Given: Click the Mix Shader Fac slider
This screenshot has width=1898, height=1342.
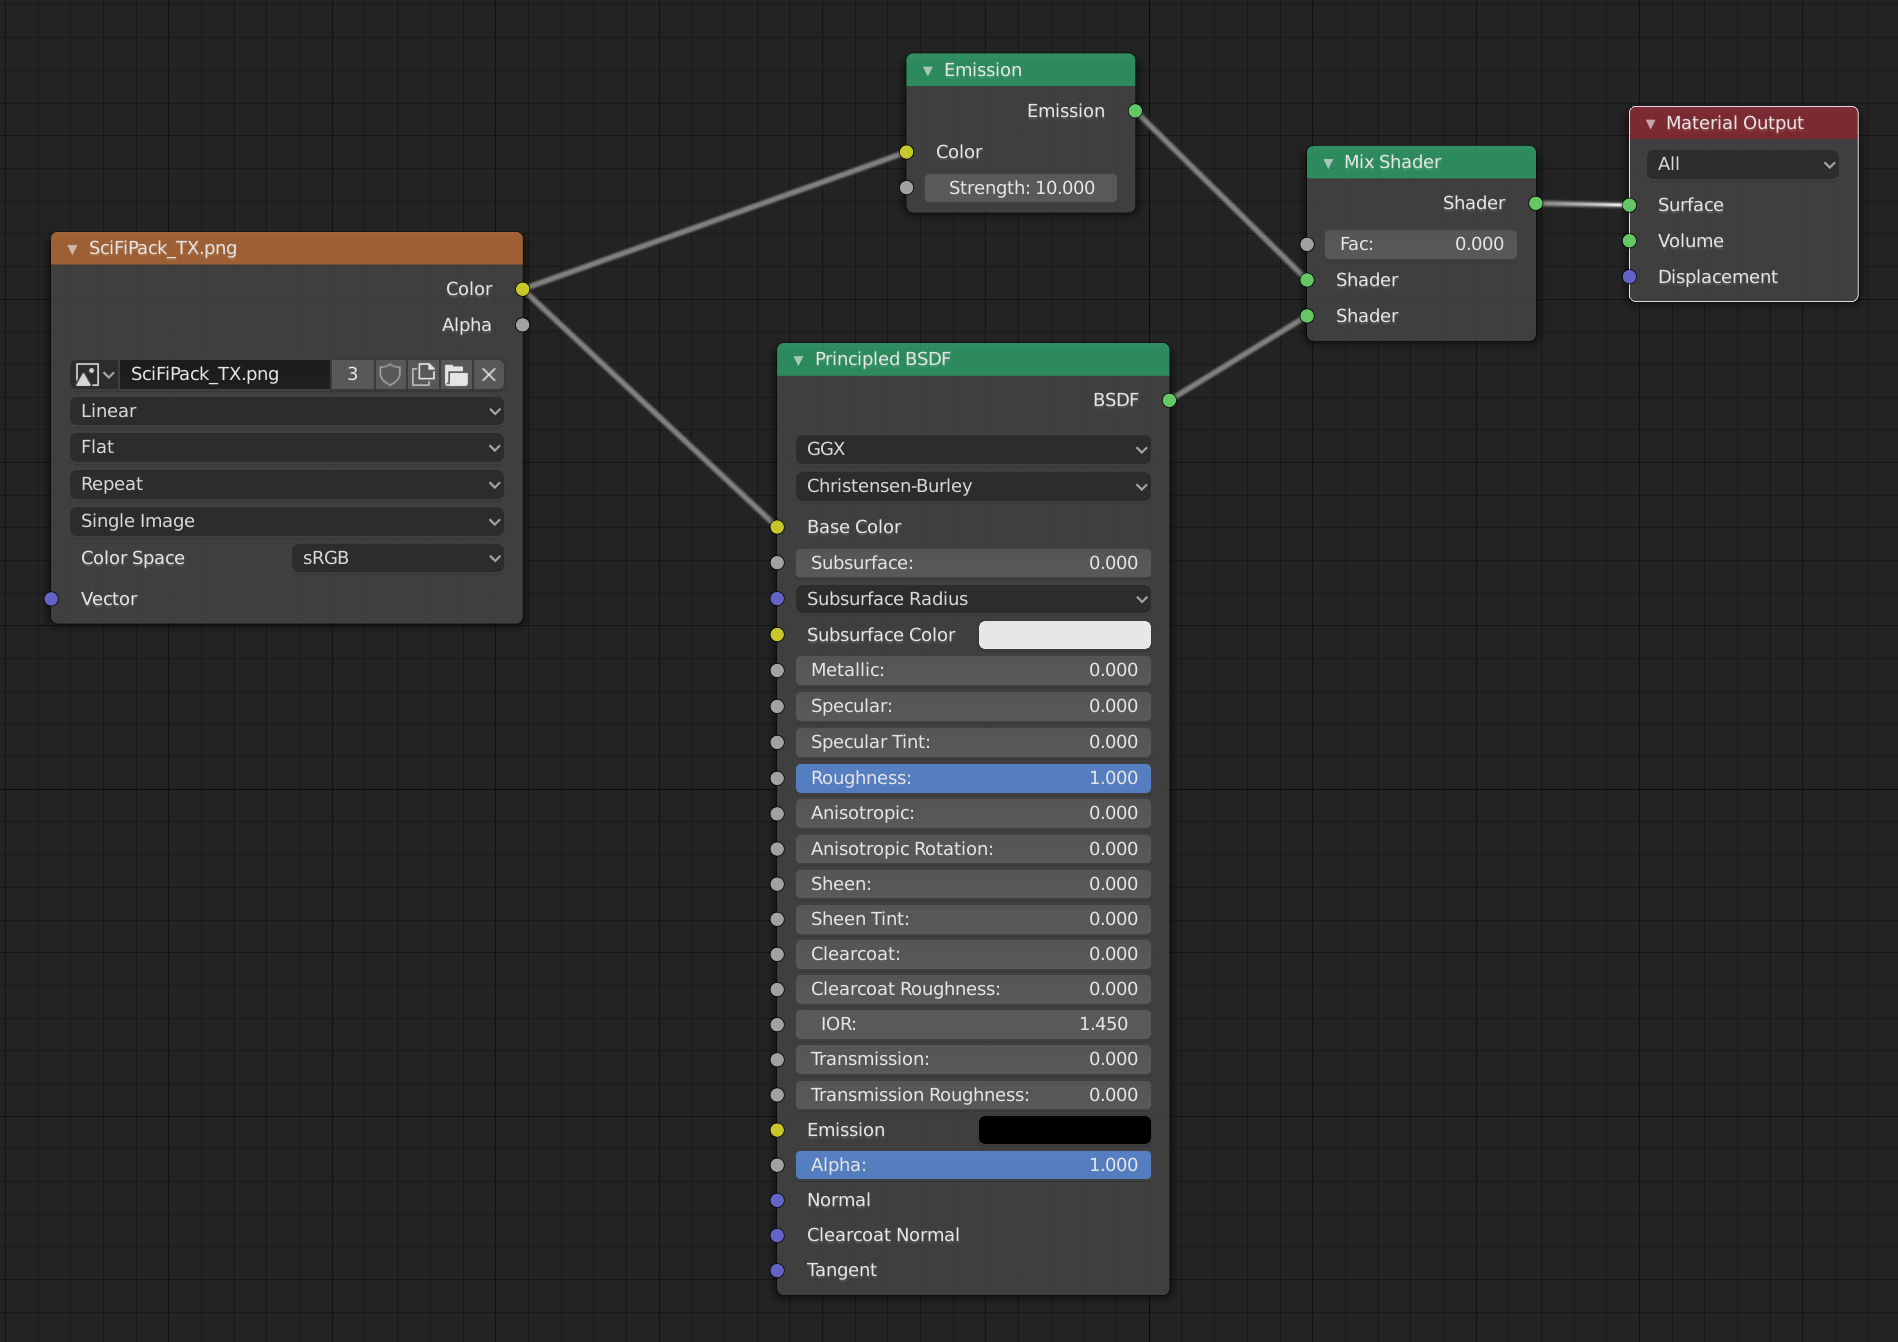Looking at the screenshot, I should (x=1420, y=244).
